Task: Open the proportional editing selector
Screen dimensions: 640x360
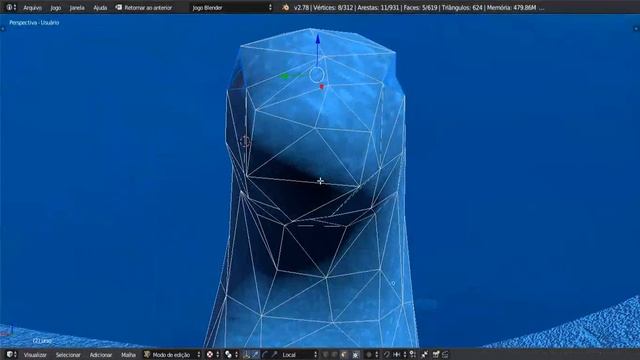Action: point(372,355)
